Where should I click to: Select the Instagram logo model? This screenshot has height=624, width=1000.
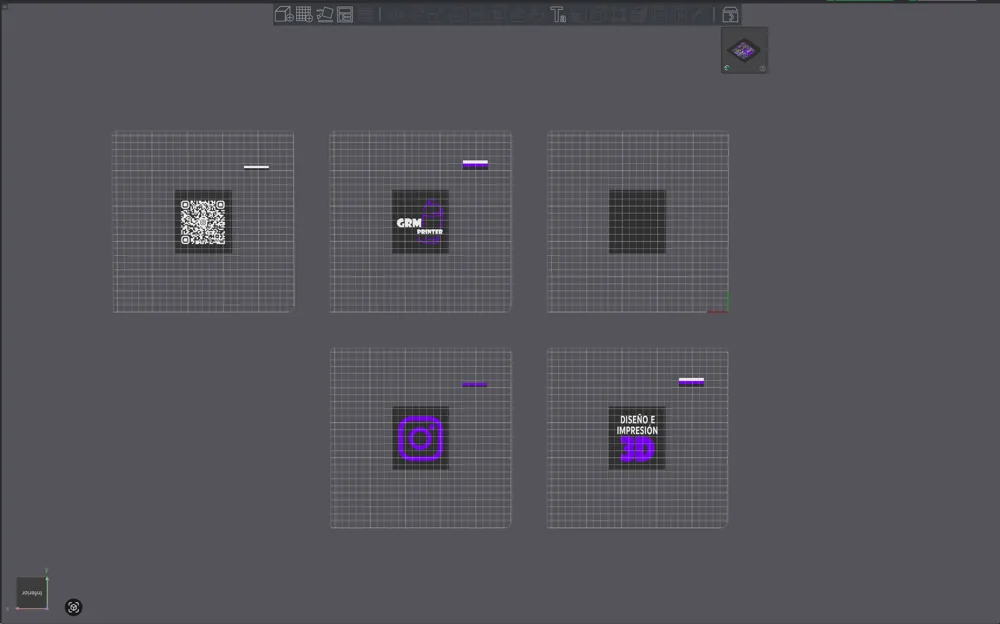coord(420,438)
